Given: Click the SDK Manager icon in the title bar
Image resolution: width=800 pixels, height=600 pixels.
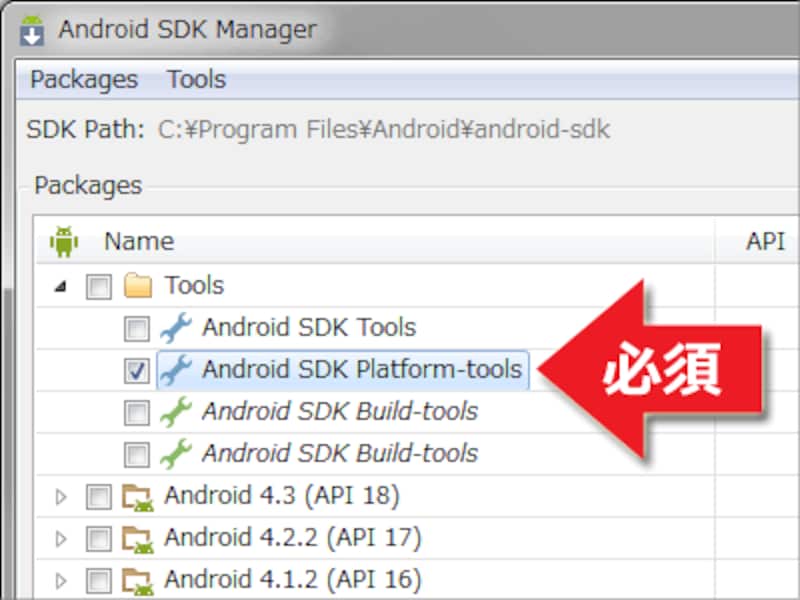Looking at the screenshot, I should (x=30, y=29).
